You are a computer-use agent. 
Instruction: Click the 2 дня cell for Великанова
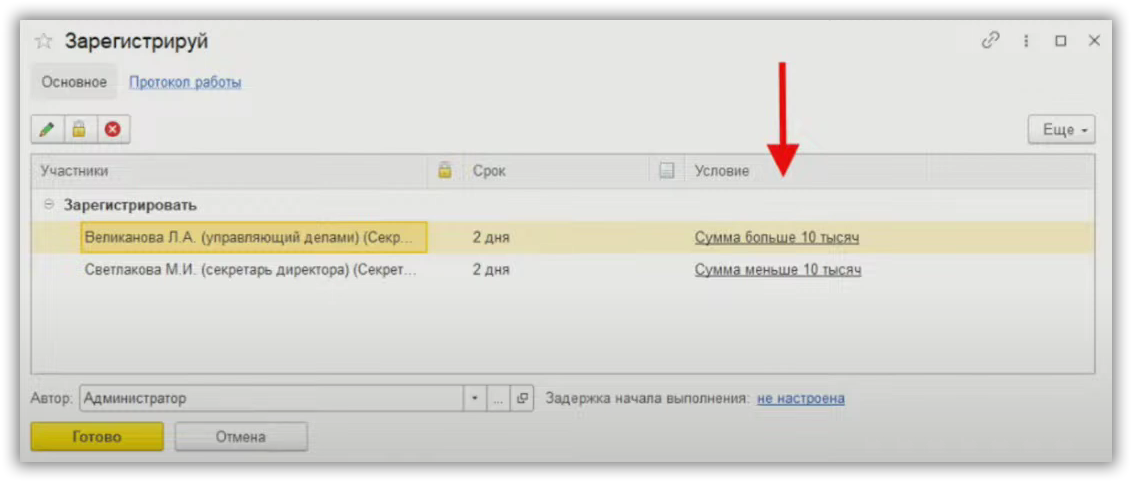491,237
